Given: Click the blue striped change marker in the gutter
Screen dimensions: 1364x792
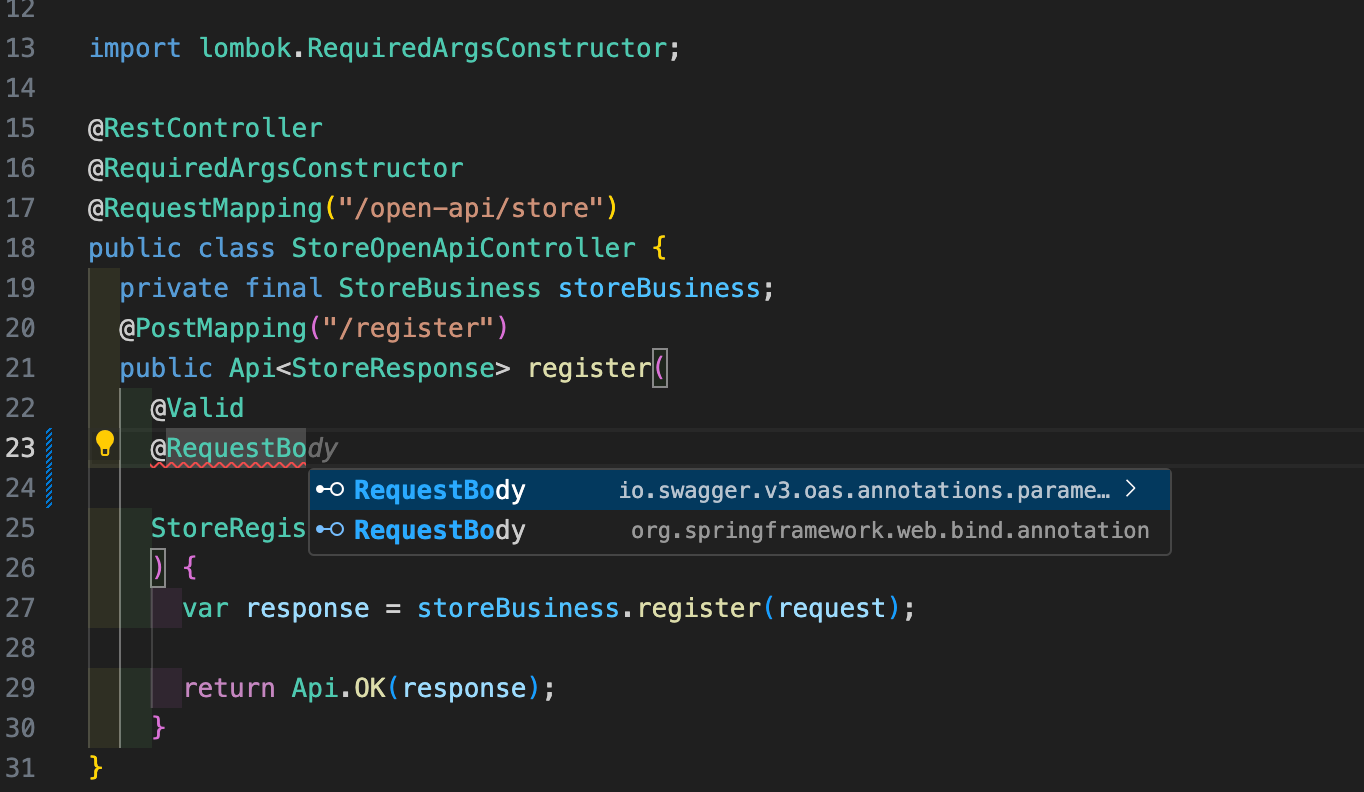Looking at the screenshot, I should tap(49, 465).
